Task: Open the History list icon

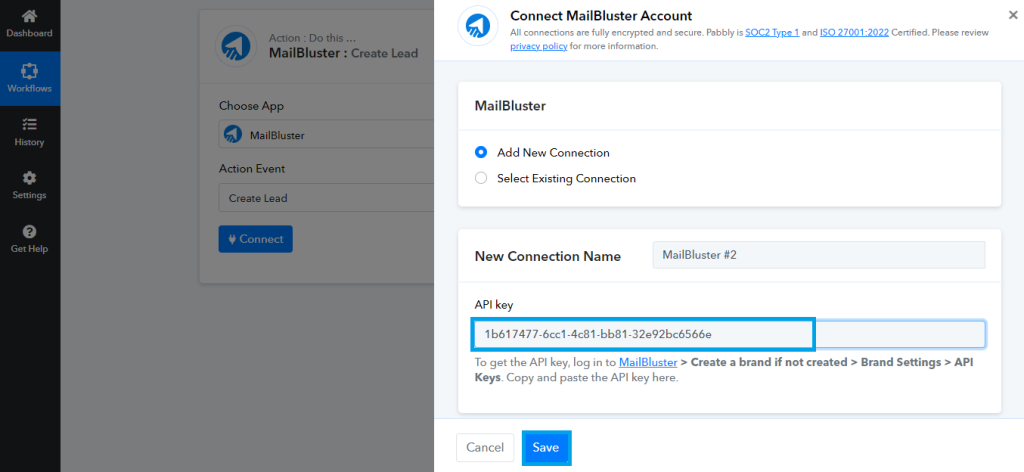Action: click(x=29, y=124)
